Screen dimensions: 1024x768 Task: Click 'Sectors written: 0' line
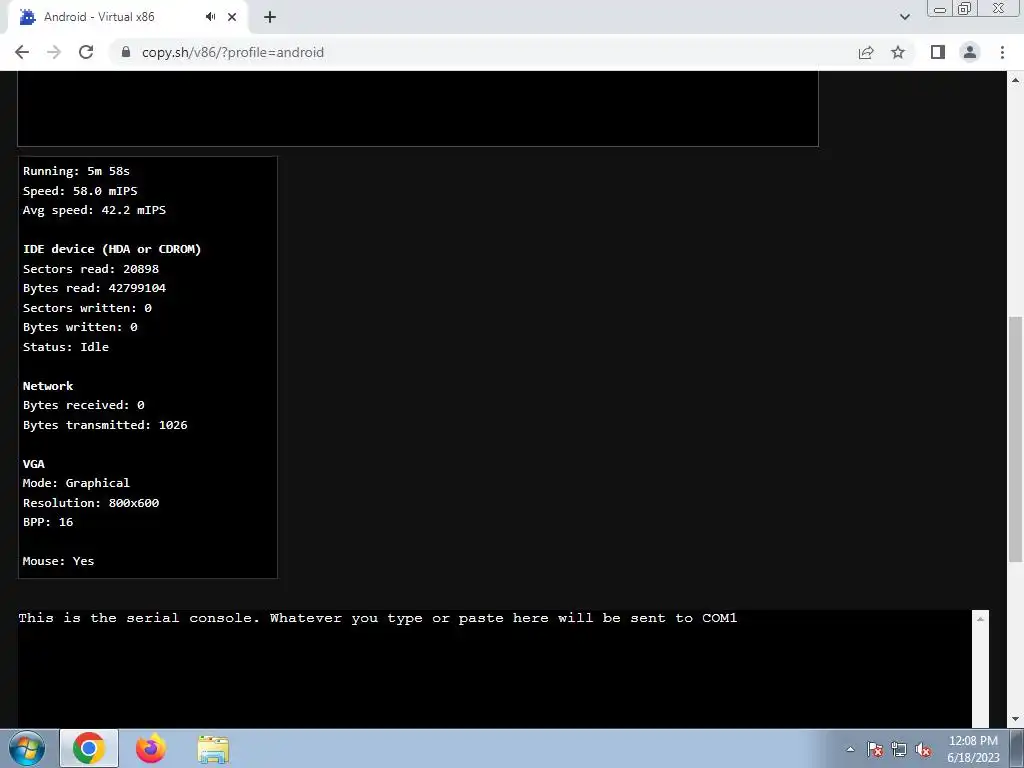[88, 308]
